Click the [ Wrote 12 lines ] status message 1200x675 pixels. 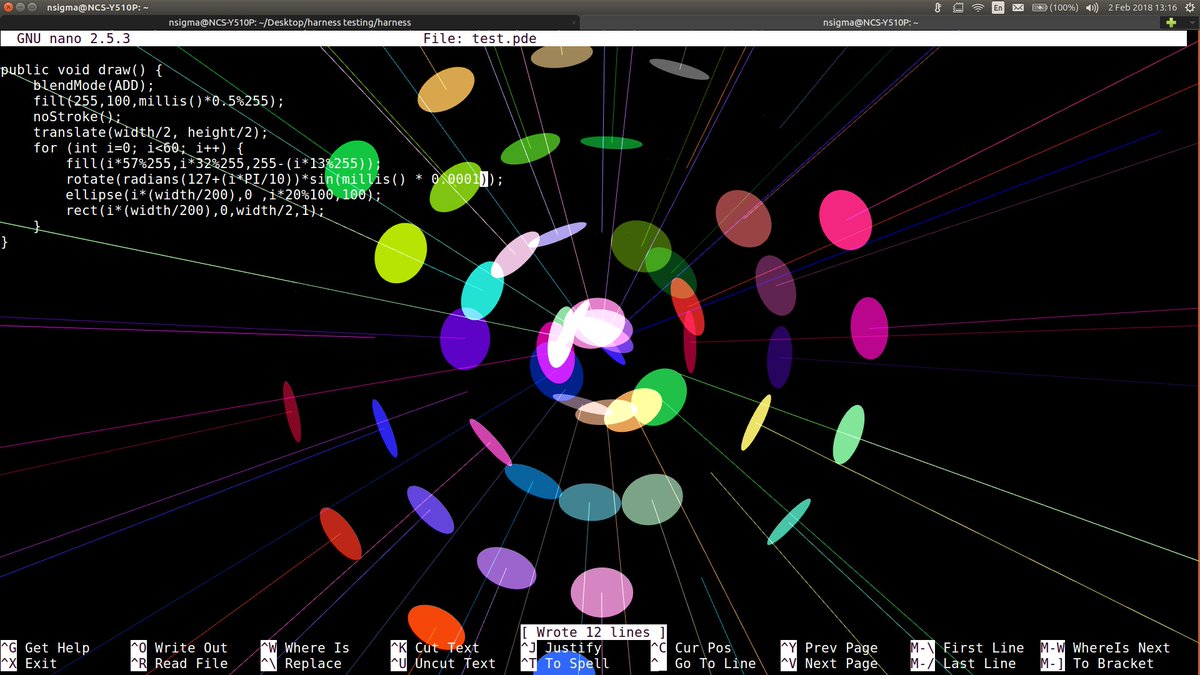tap(594, 632)
